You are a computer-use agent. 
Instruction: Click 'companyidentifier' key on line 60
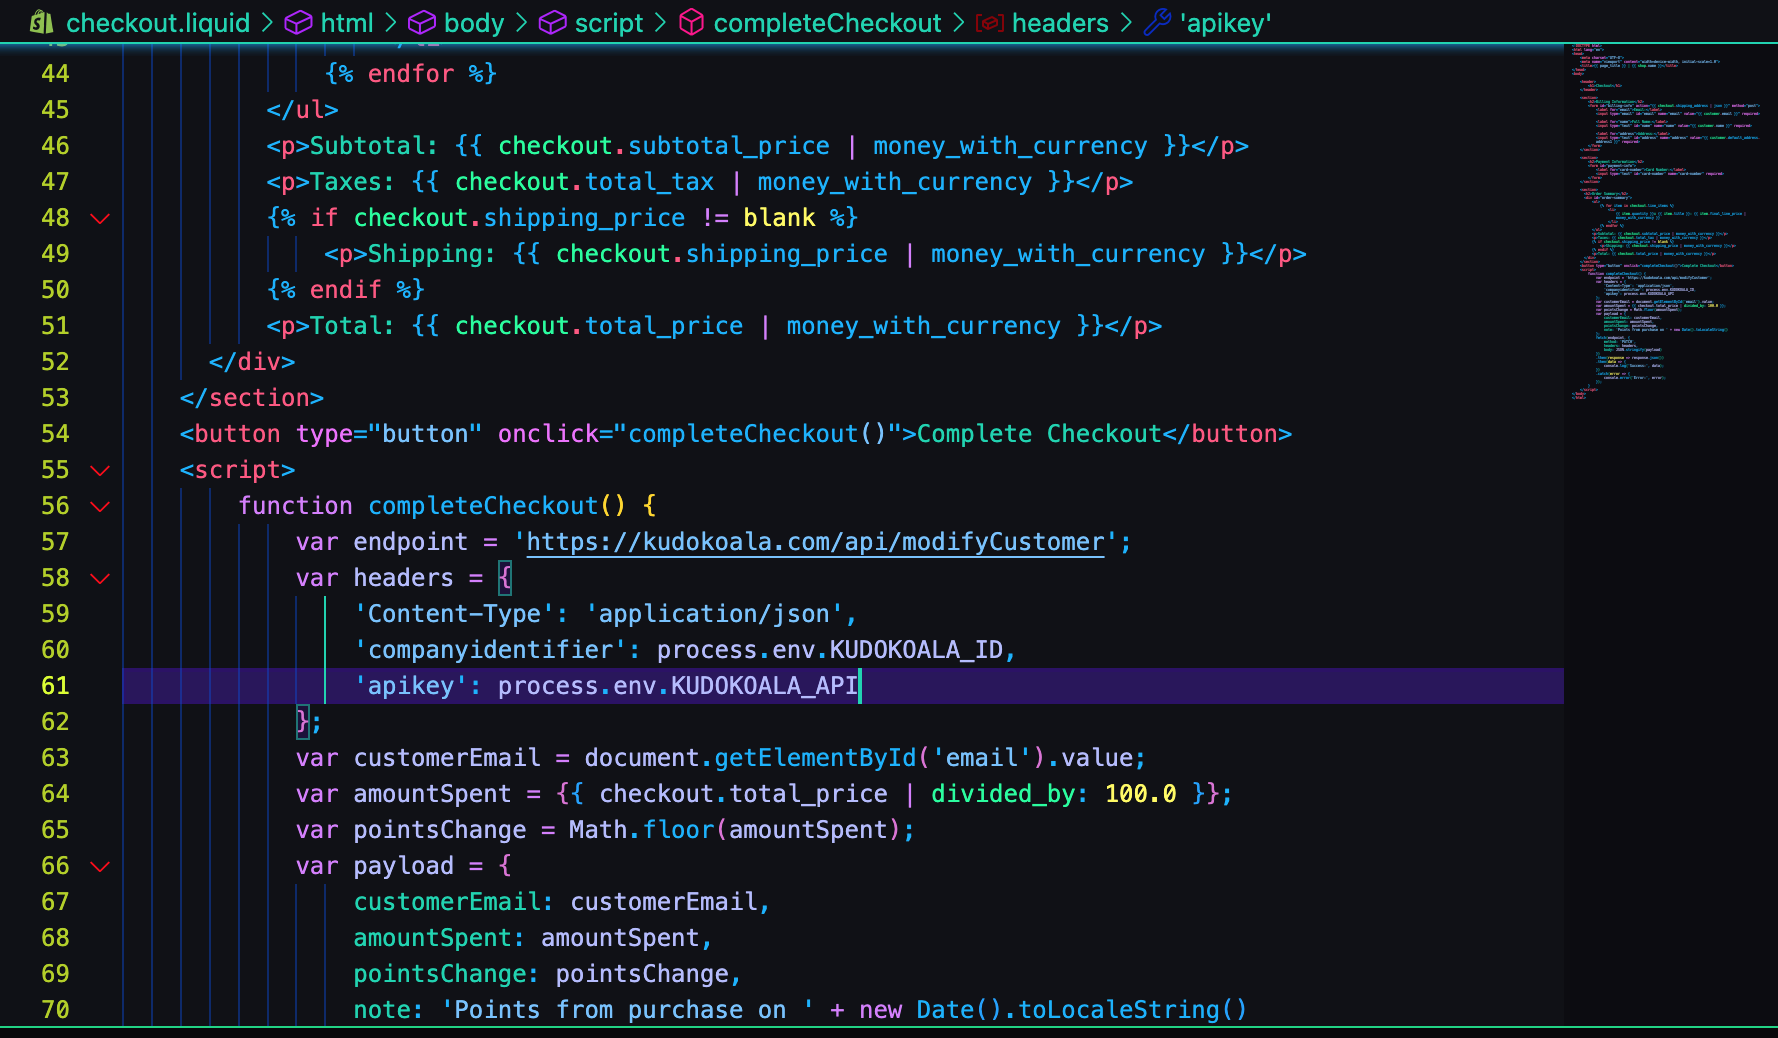[490, 650]
